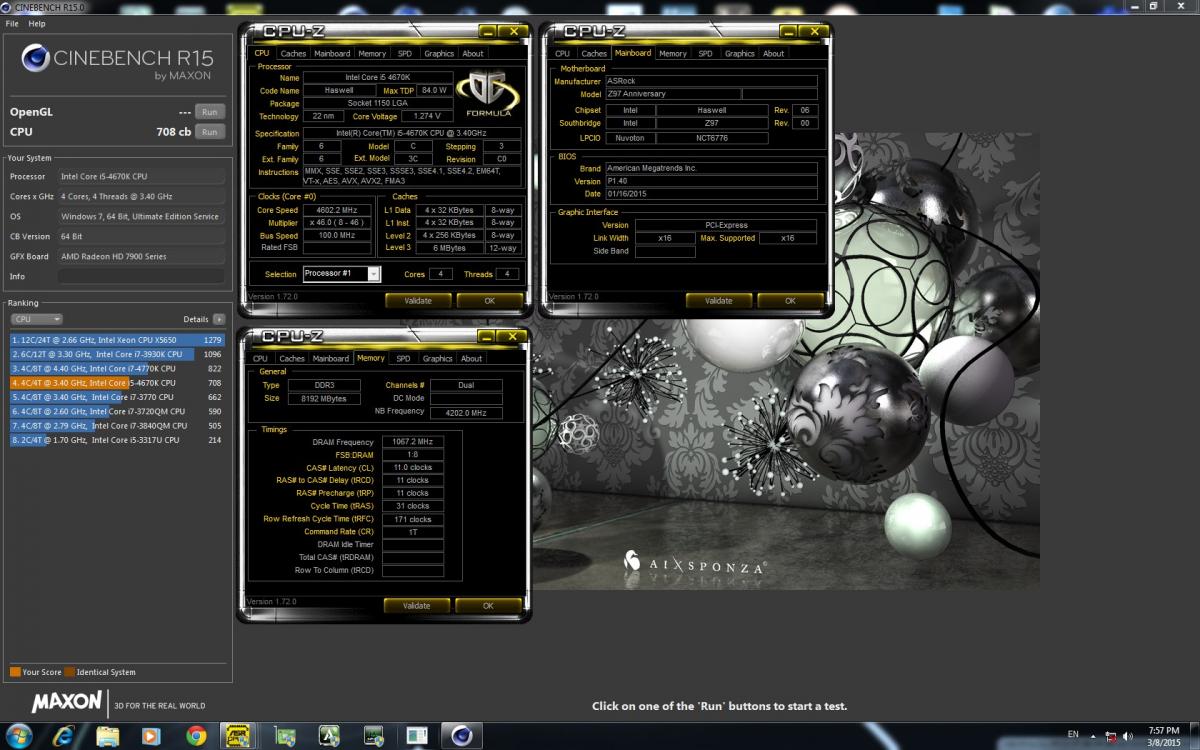Click the EN language indicator
The height and width of the screenshot is (750, 1200).
tap(1073, 735)
